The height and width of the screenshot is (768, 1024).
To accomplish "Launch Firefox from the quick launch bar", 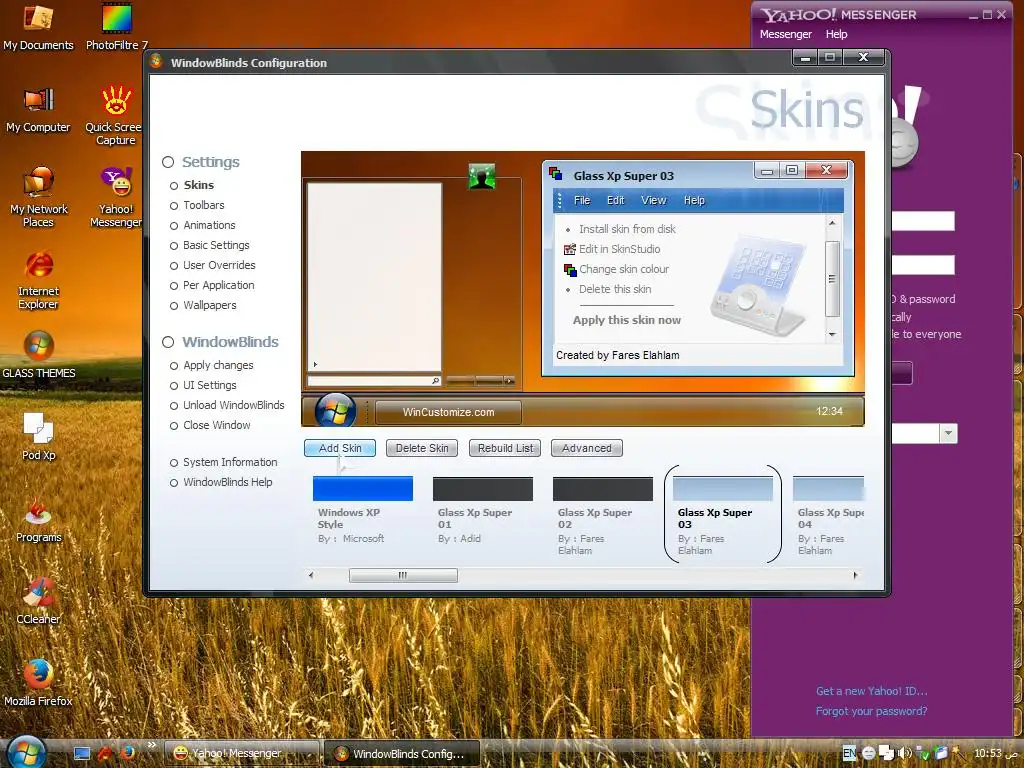I will pos(127,753).
